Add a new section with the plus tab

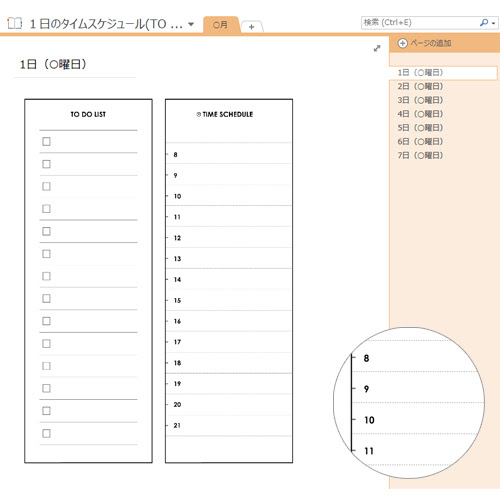click(x=252, y=27)
